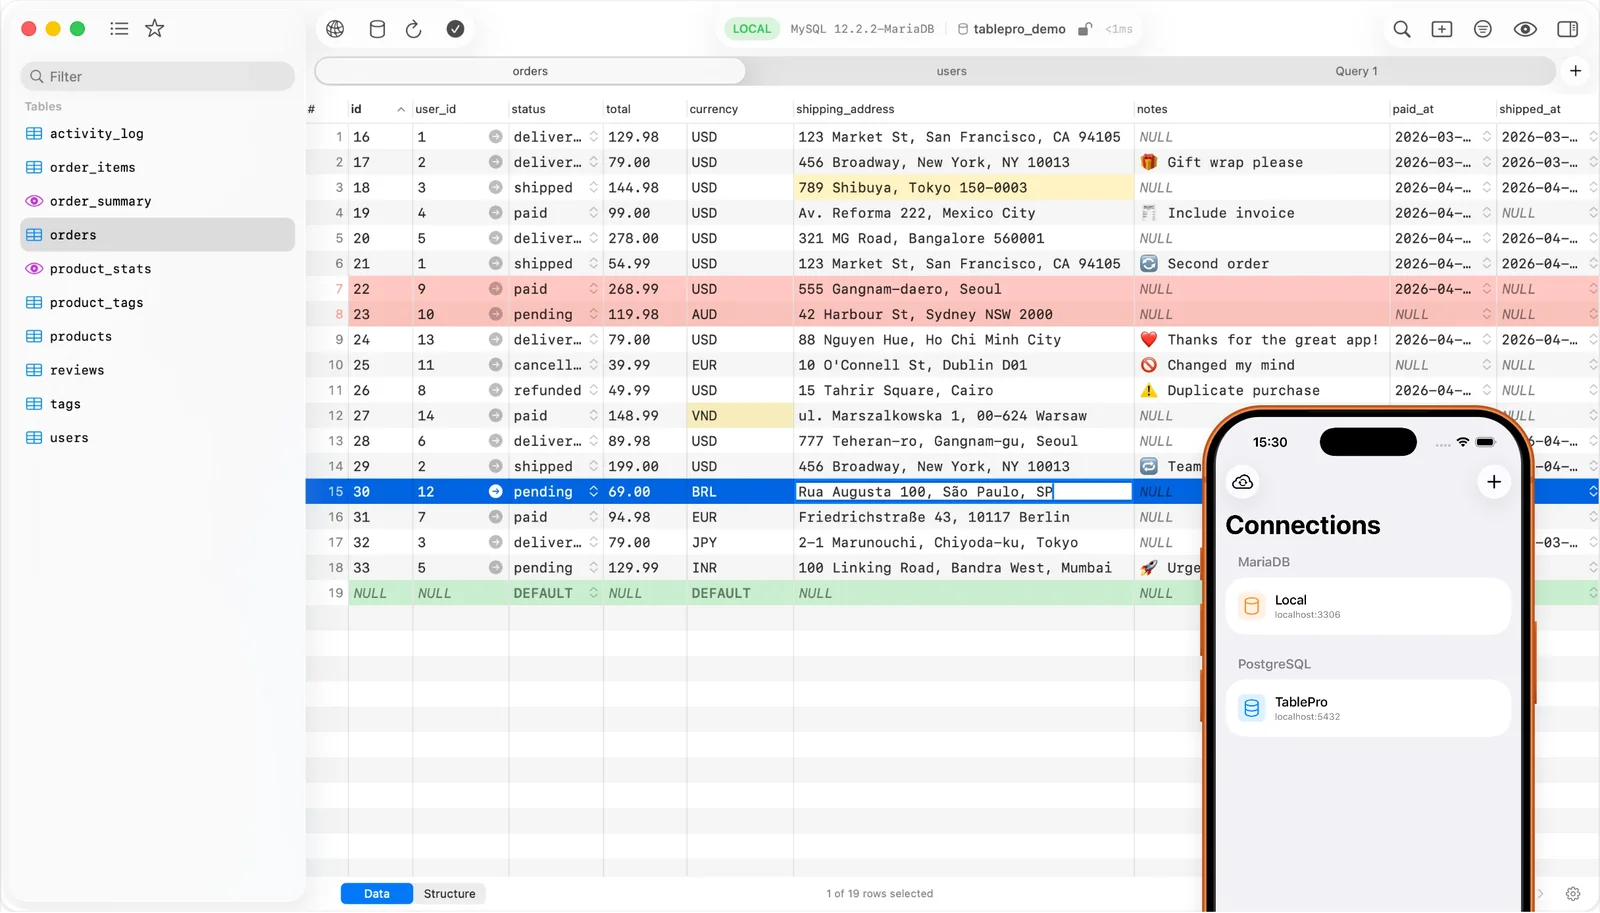
Task: Click the checkmark commit icon in the toolbar
Action: 455,29
